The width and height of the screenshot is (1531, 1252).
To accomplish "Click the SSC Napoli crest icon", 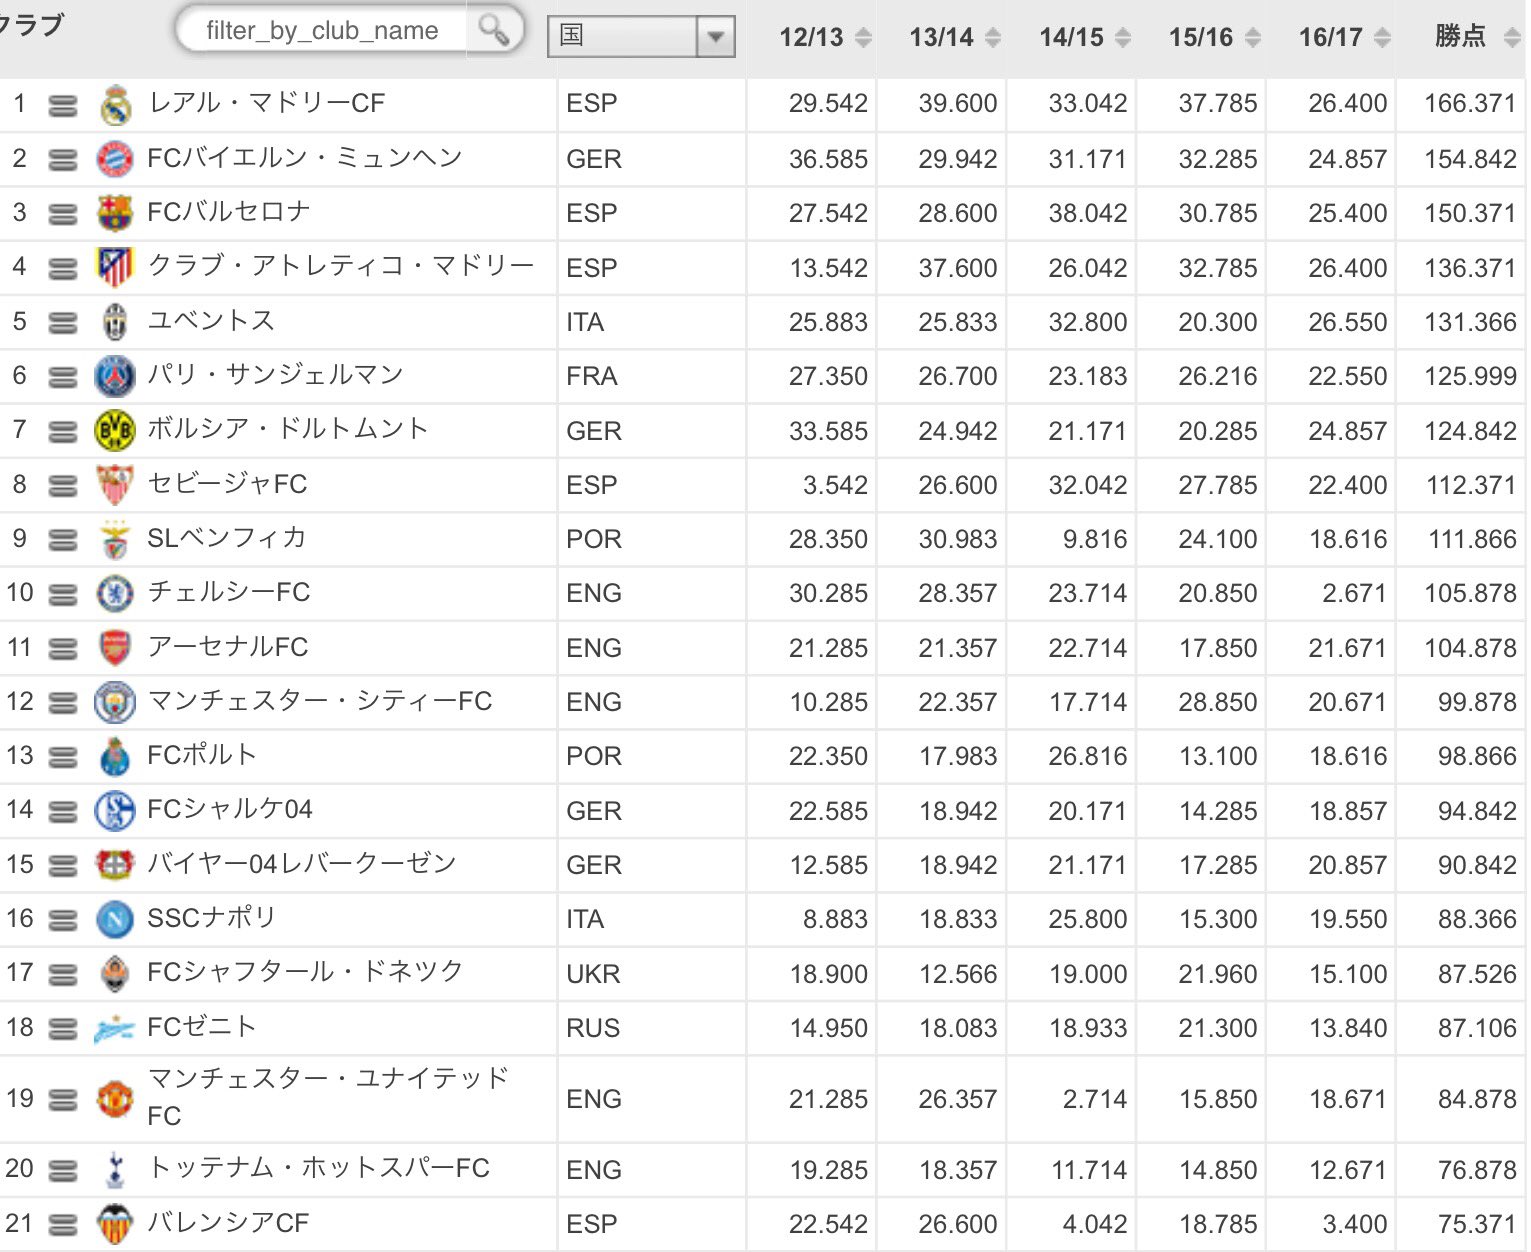I will tap(114, 918).
